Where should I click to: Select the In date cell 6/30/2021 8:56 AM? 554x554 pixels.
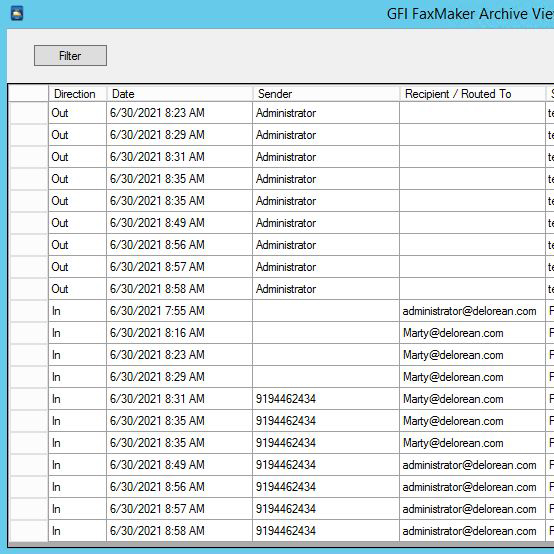pyautogui.click(x=179, y=487)
